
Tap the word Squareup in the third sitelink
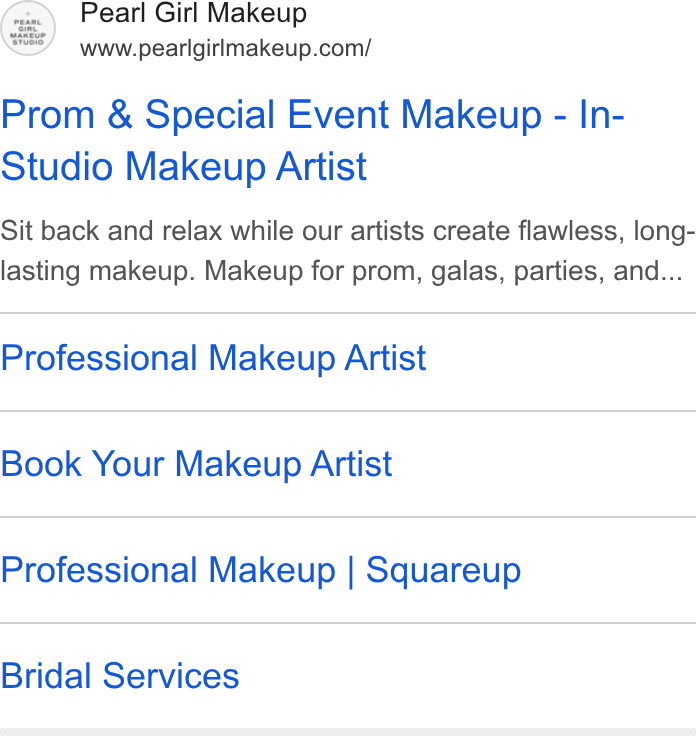tap(444, 571)
